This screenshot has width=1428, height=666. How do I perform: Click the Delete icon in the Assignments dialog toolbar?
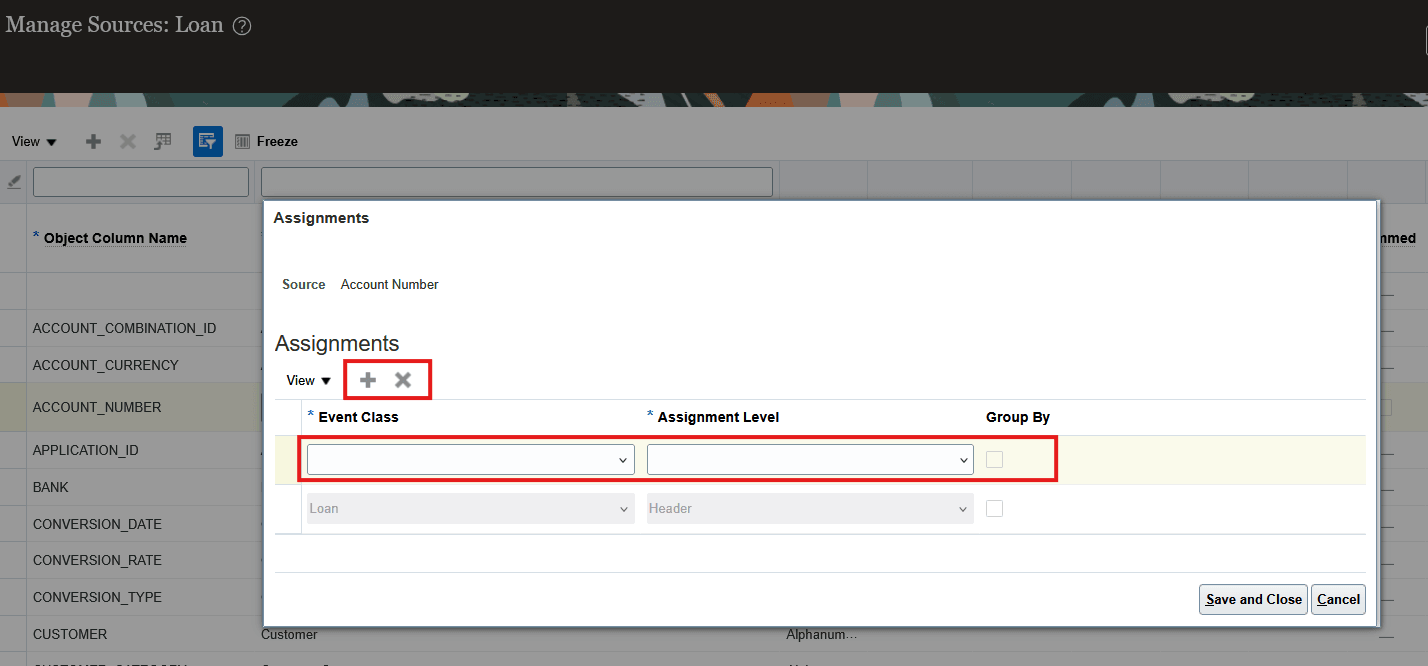[403, 380]
